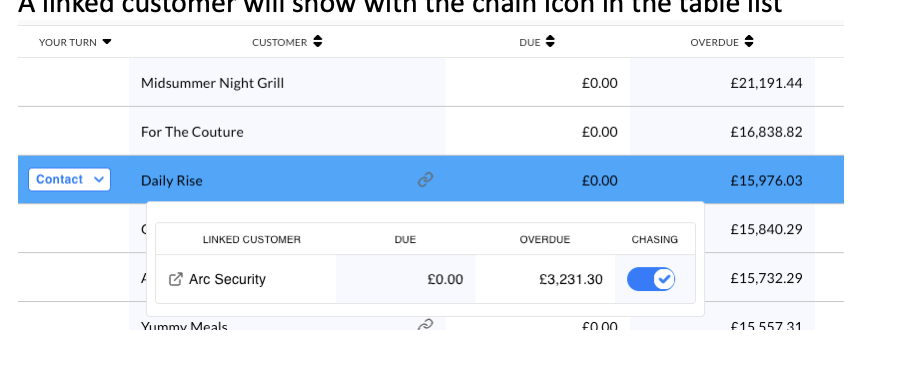This screenshot has height=378, width=902.
Task: Open the Your Turn sort dropdown arrow
Action: click(x=106, y=41)
